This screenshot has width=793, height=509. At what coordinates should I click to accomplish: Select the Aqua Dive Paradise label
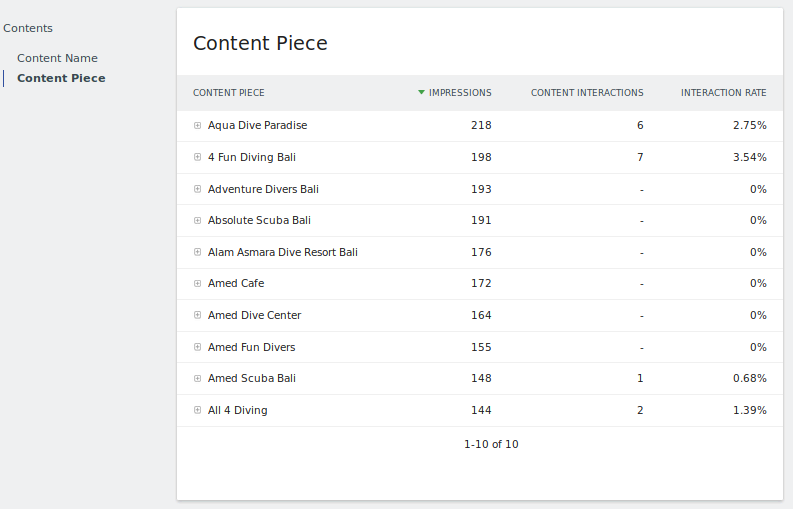257,126
